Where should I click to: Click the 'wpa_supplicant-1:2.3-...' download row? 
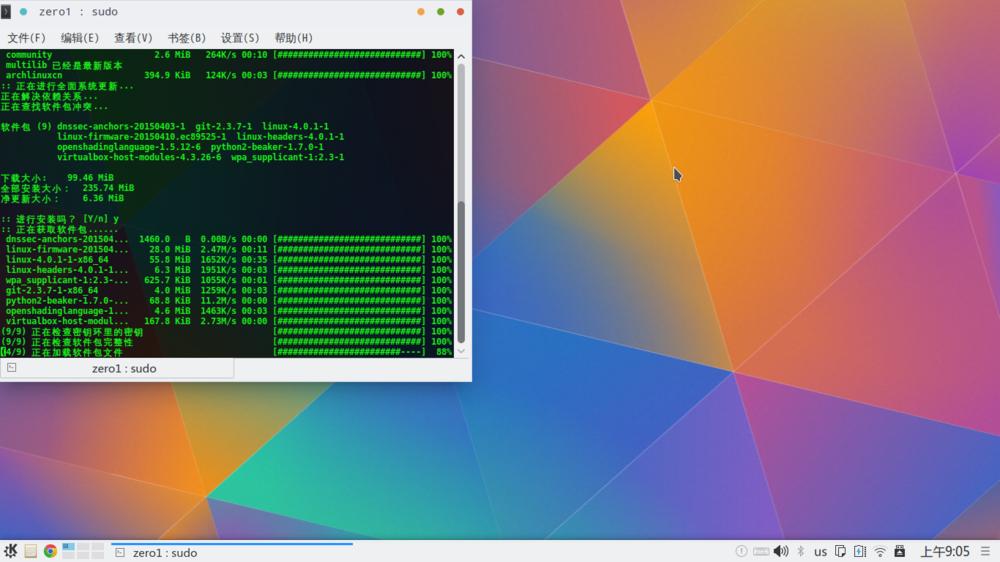pyautogui.click(x=226, y=280)
